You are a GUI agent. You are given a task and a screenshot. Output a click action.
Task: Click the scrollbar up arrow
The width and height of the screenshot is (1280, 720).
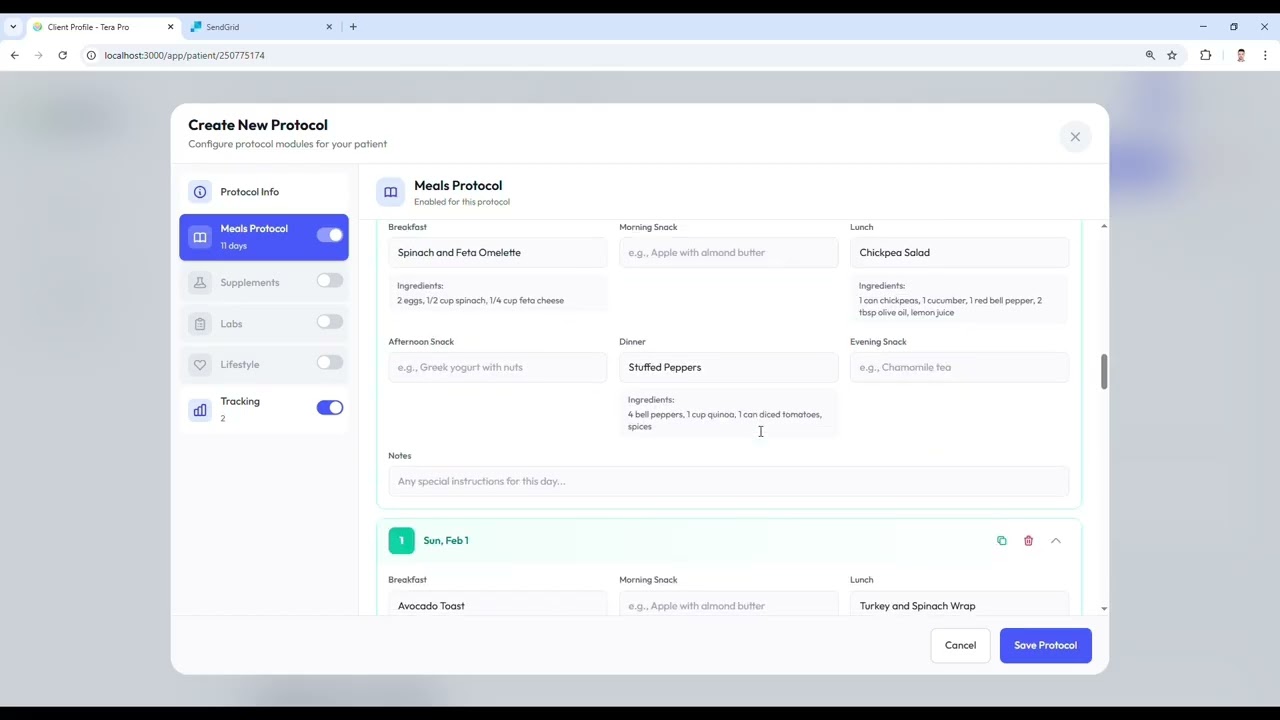1104,227
